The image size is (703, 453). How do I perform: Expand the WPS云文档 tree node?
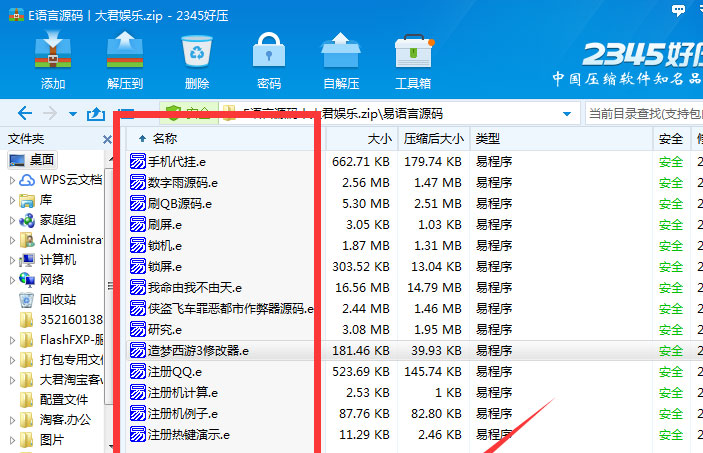click(x=13, y=181)
